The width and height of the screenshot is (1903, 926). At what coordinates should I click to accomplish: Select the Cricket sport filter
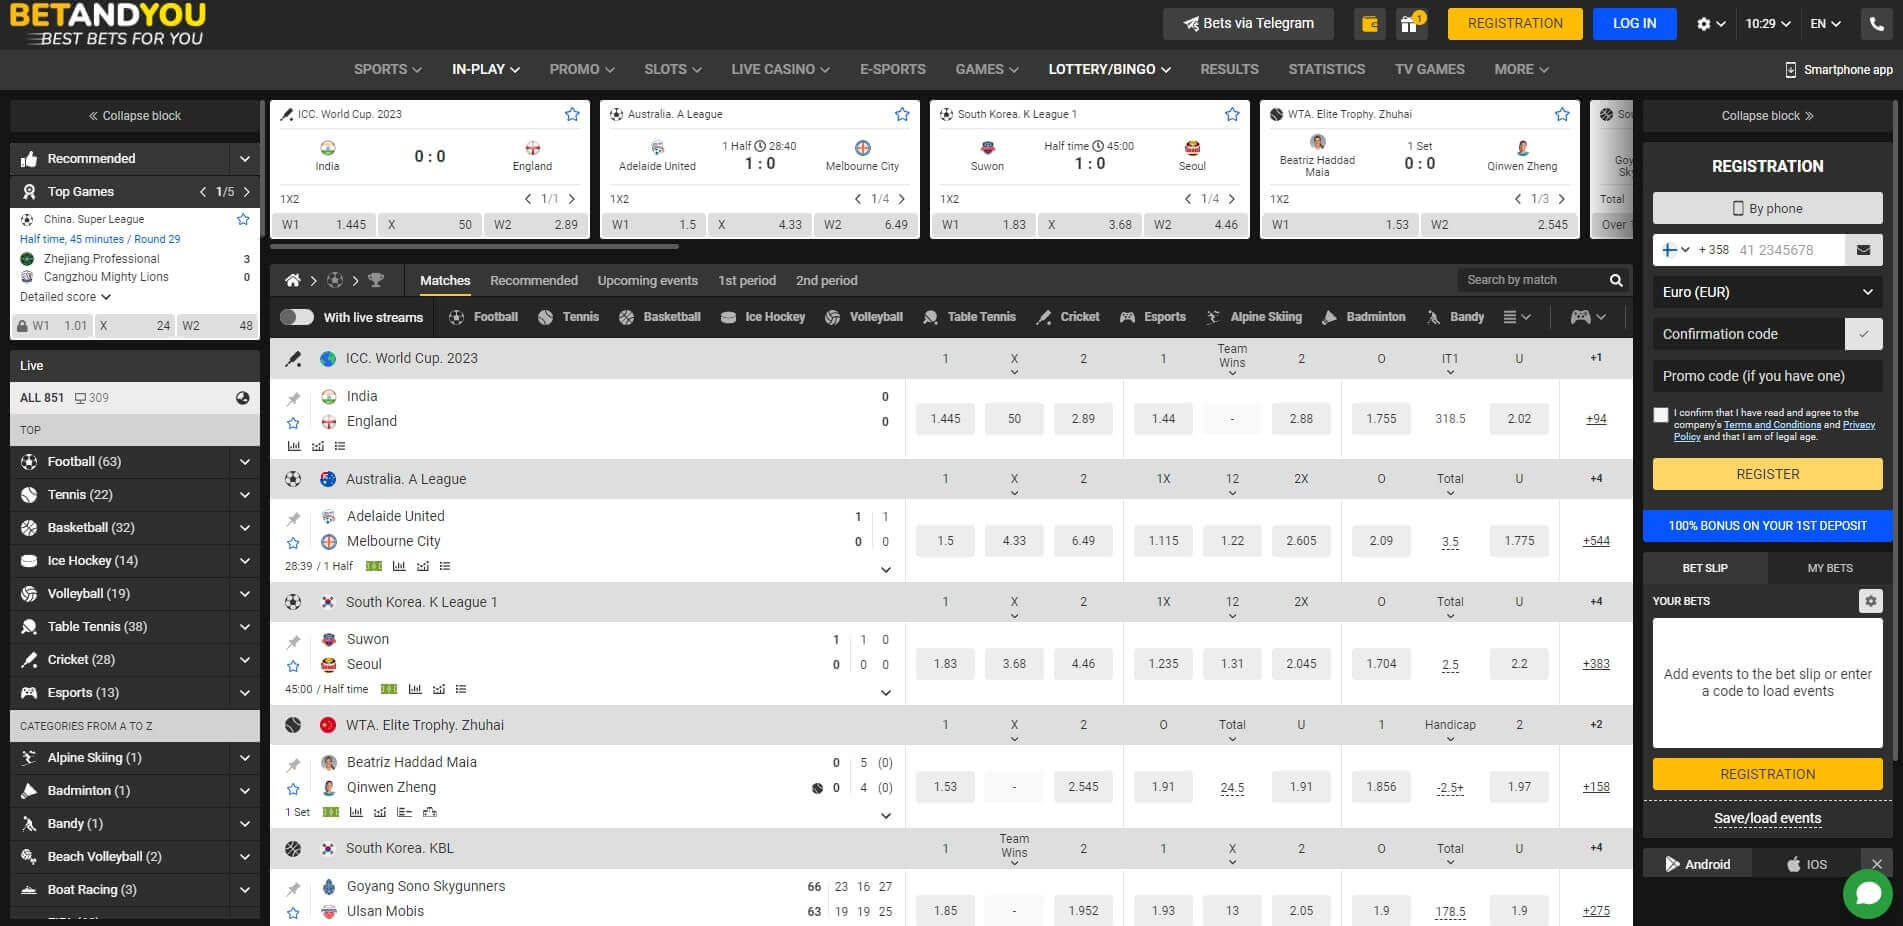point(1043,317)
